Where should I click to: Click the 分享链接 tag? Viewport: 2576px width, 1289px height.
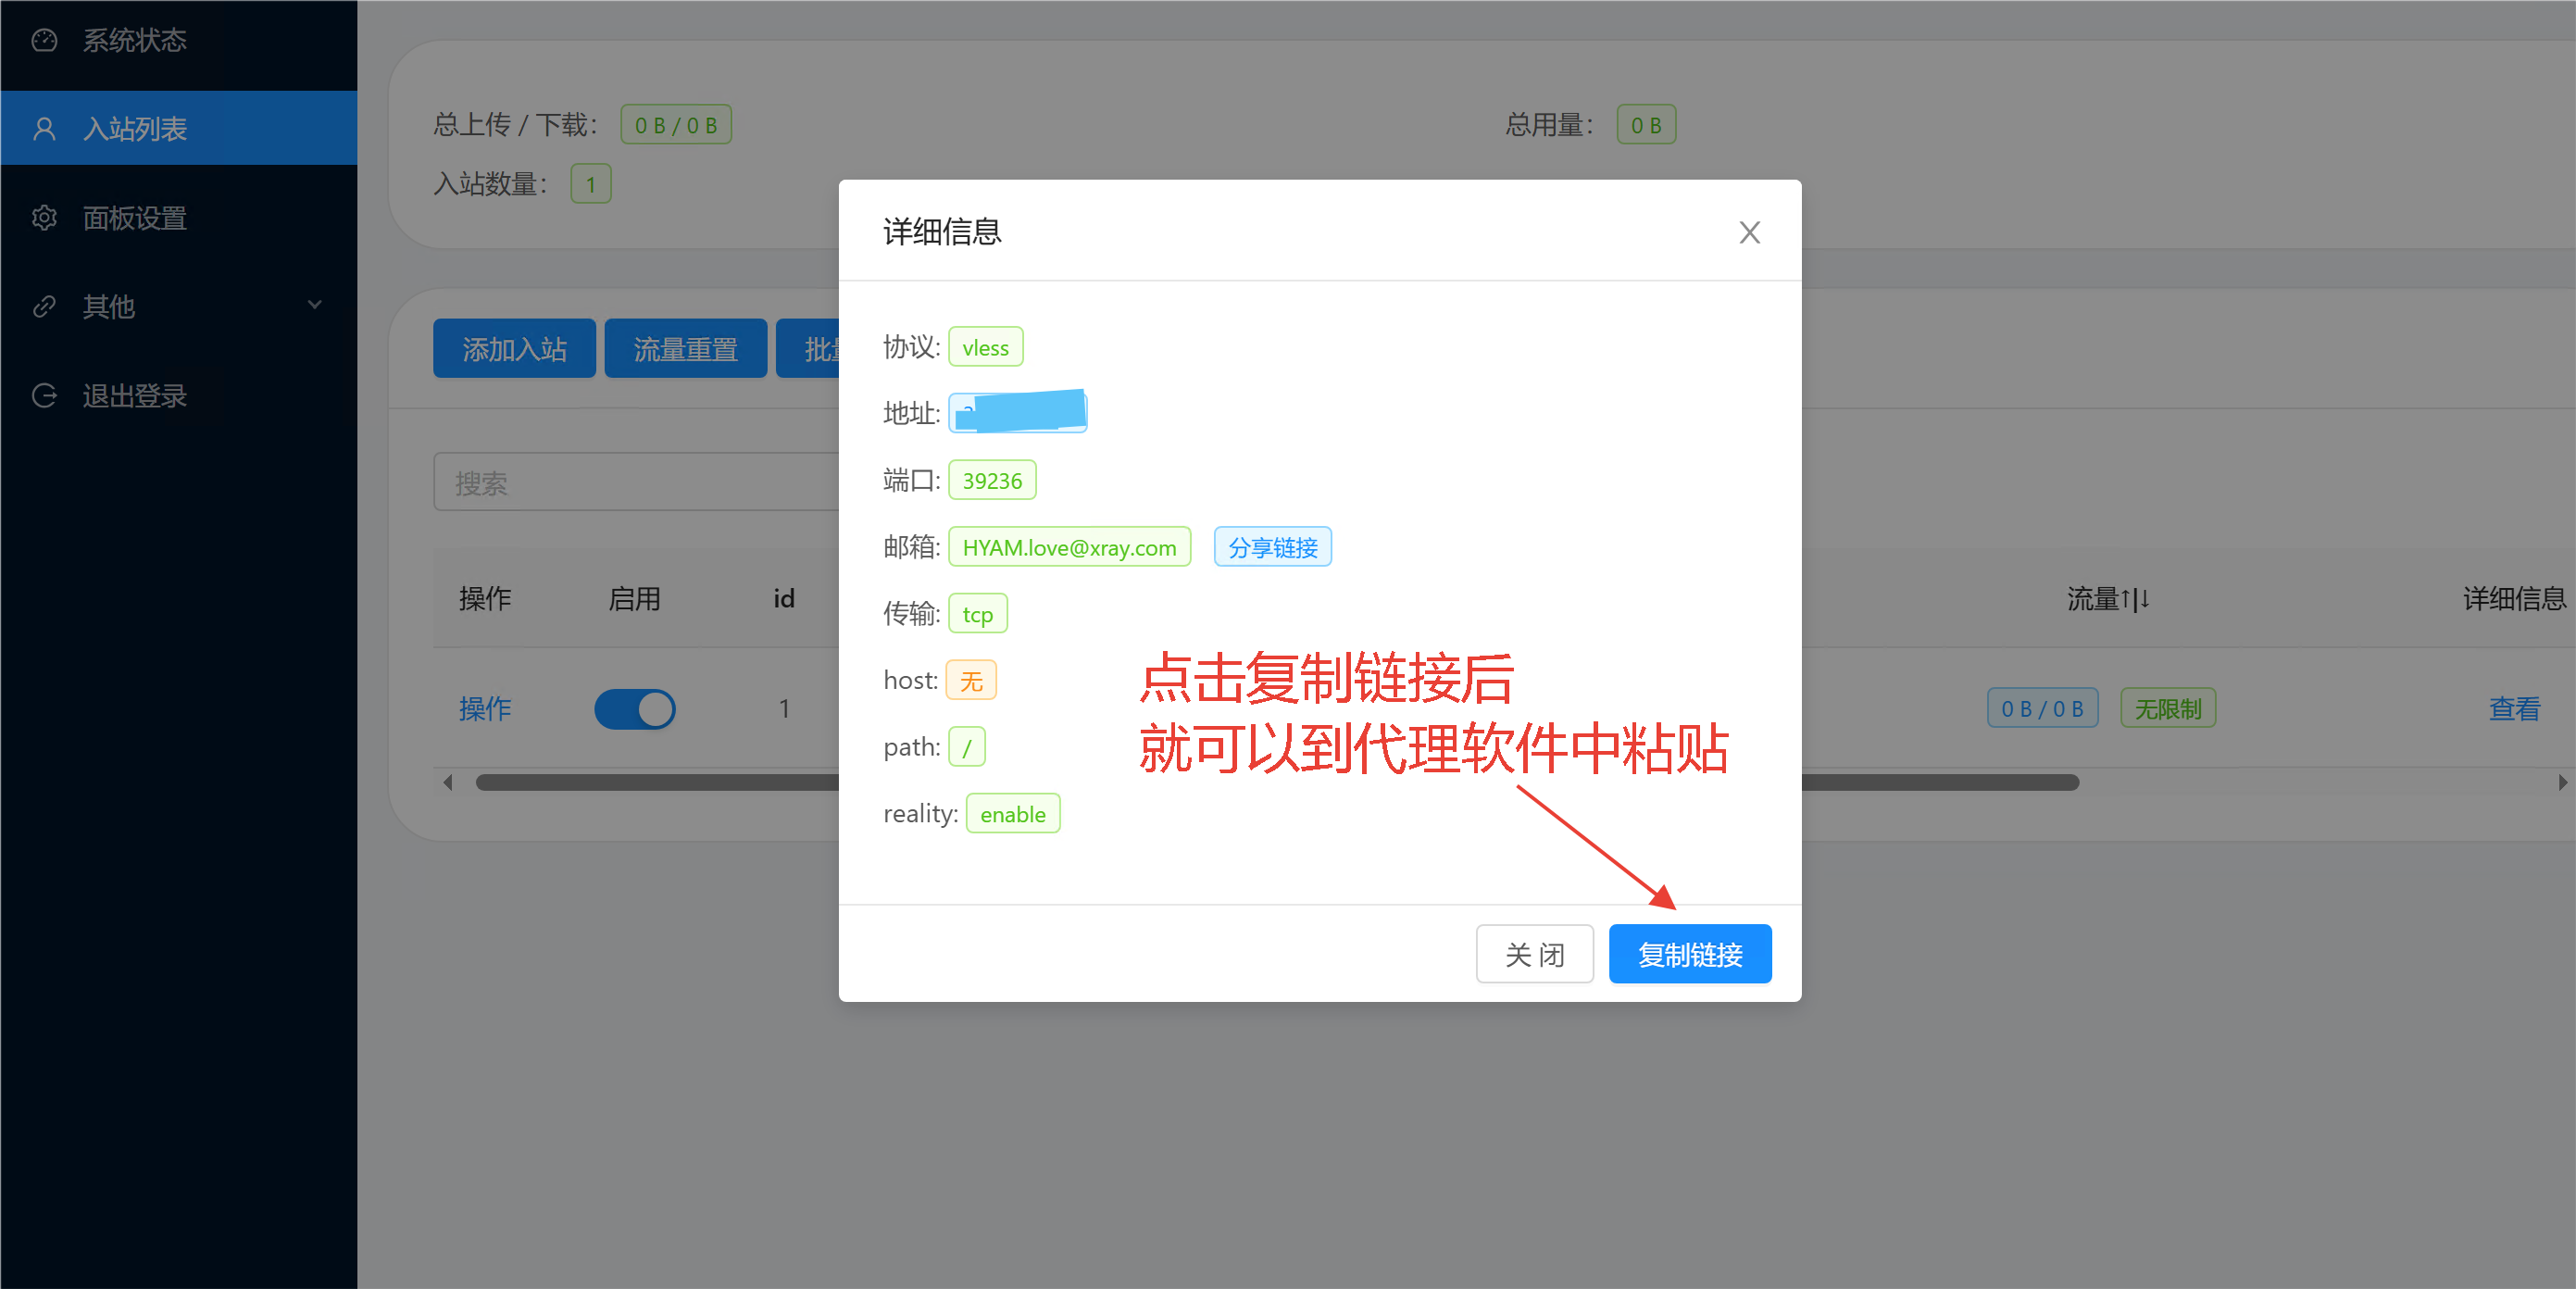(1272, 547)
